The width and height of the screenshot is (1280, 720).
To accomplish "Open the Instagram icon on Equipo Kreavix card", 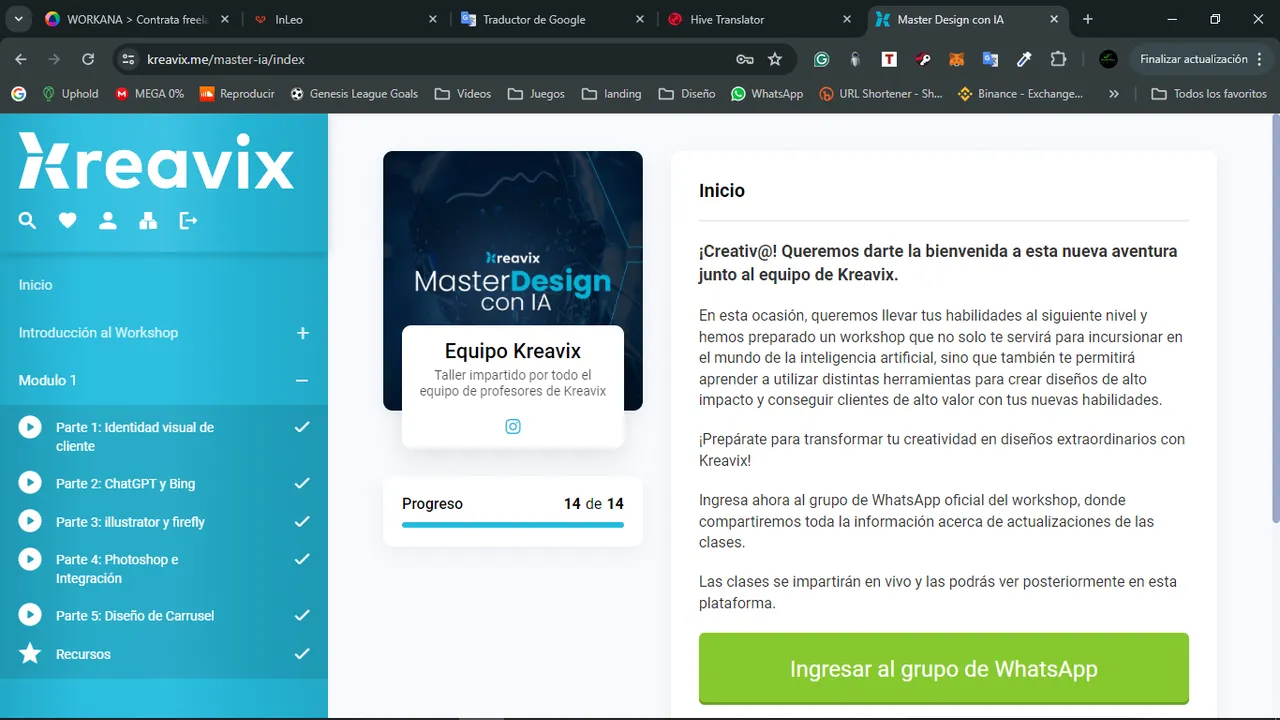I will [x=513, y=427].
